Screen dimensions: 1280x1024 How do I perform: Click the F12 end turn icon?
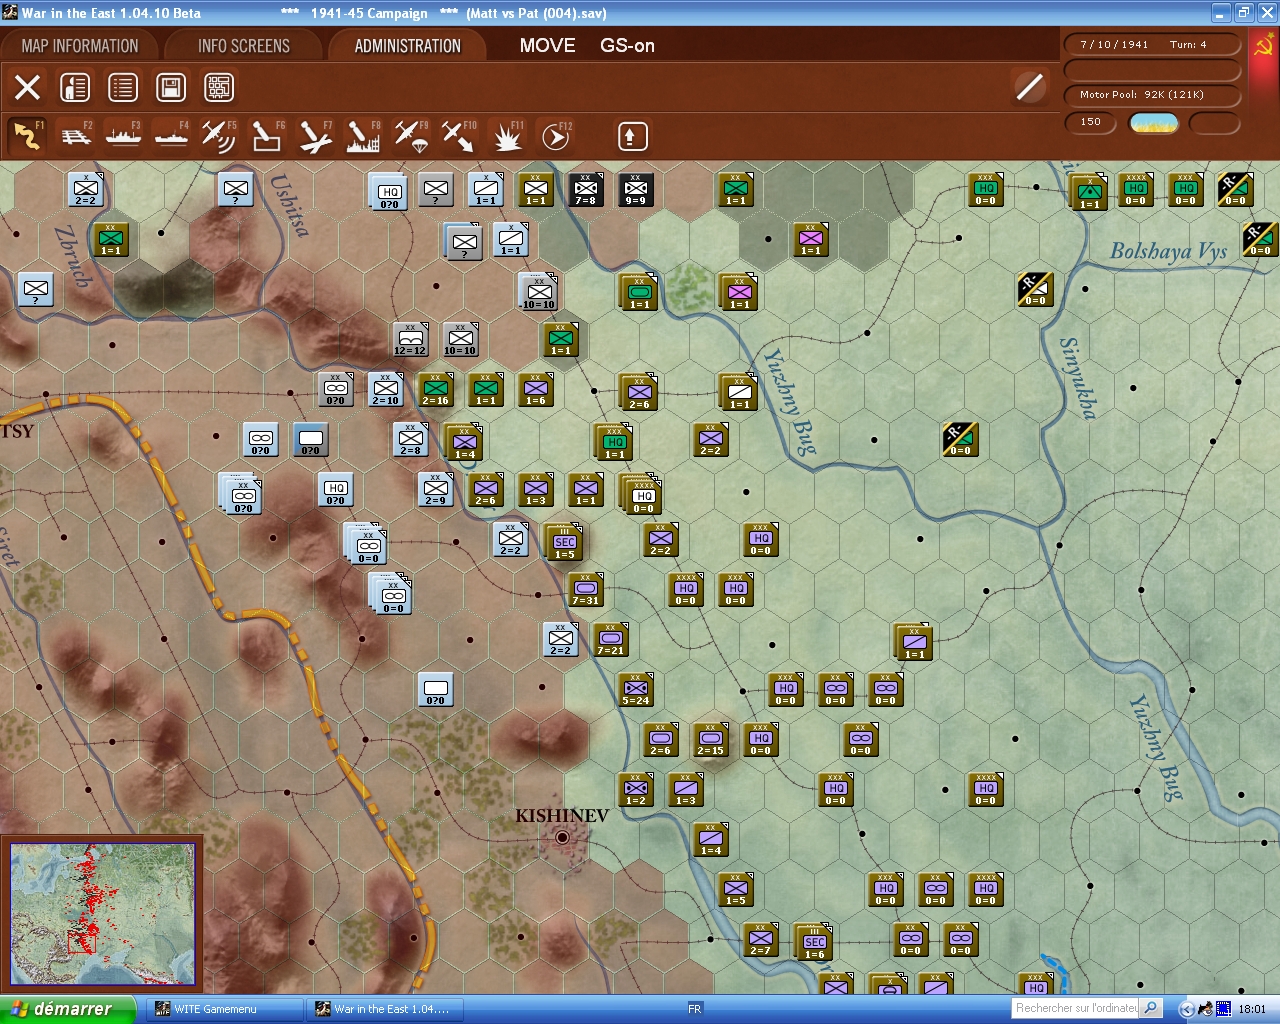556,136
